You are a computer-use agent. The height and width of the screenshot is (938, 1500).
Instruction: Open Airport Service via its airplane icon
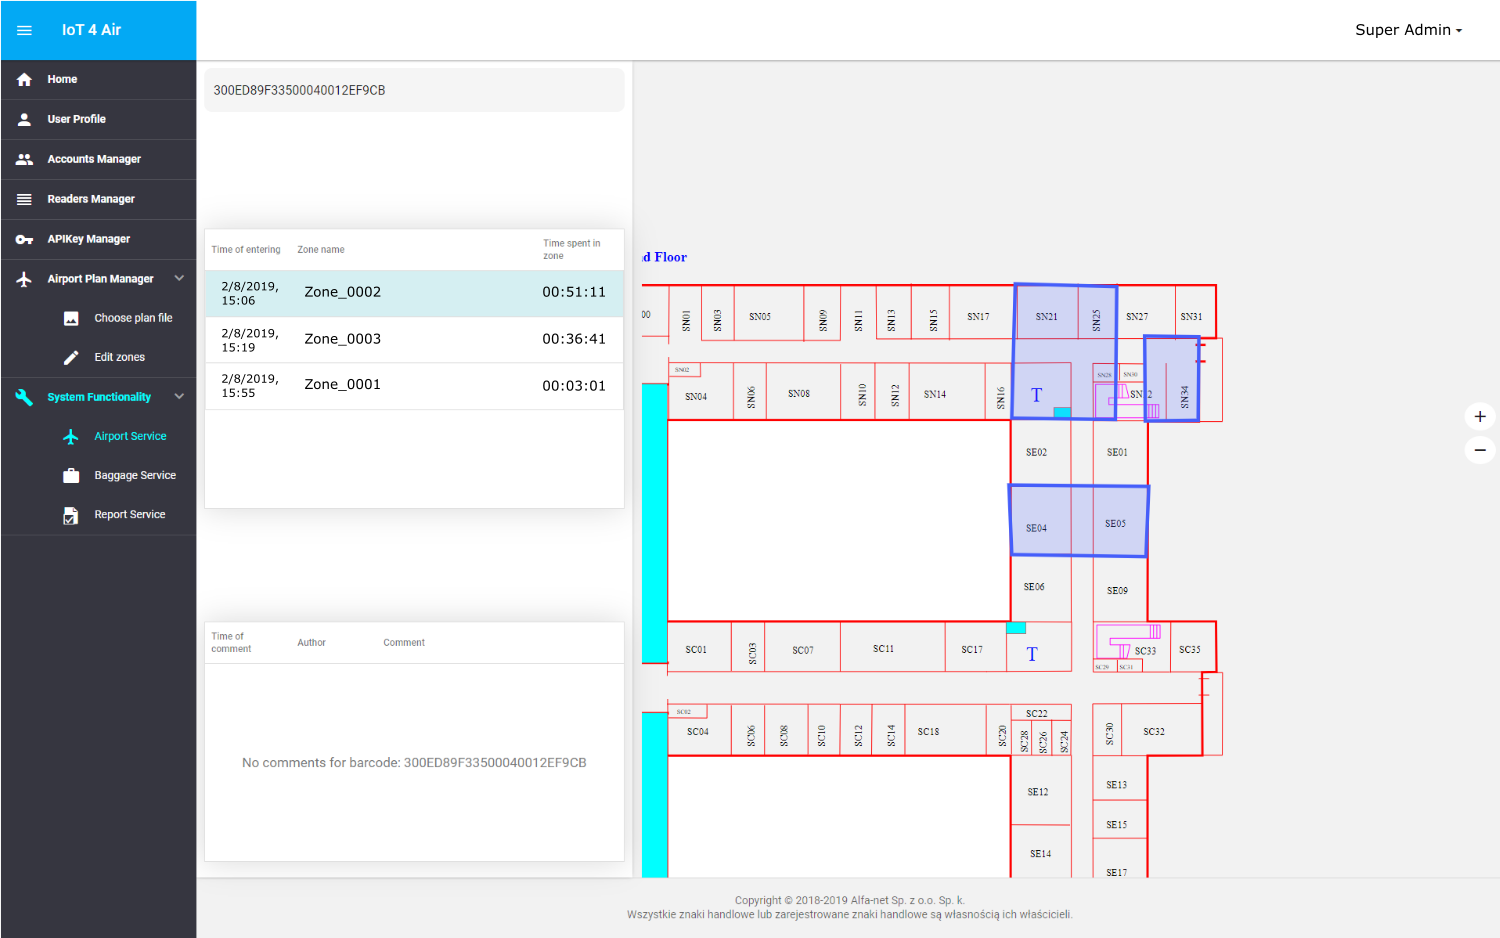point(70,436)
